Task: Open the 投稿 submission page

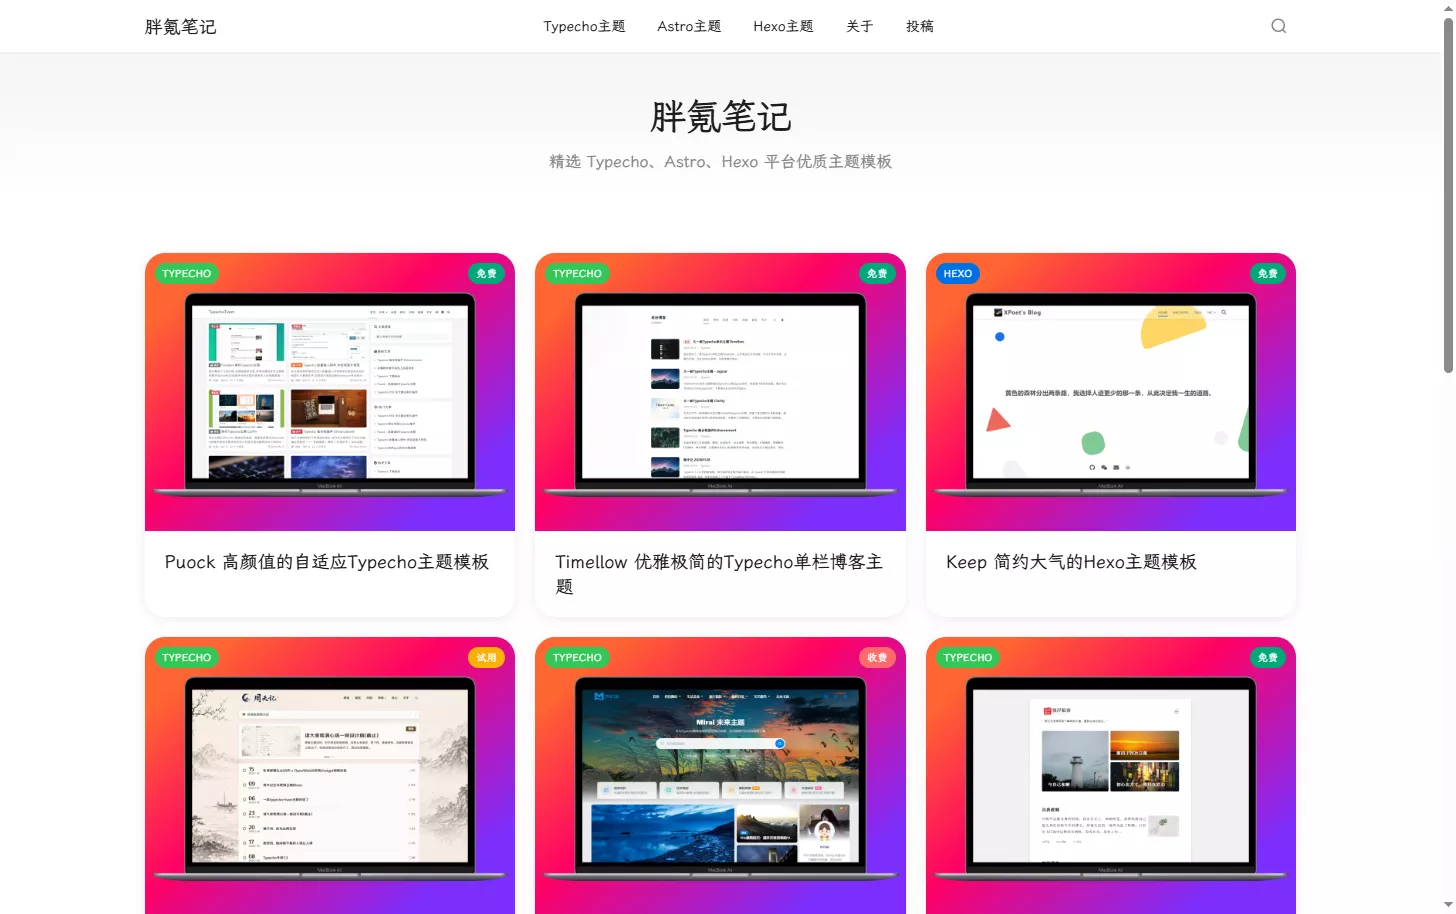Action: coord(920,26)
